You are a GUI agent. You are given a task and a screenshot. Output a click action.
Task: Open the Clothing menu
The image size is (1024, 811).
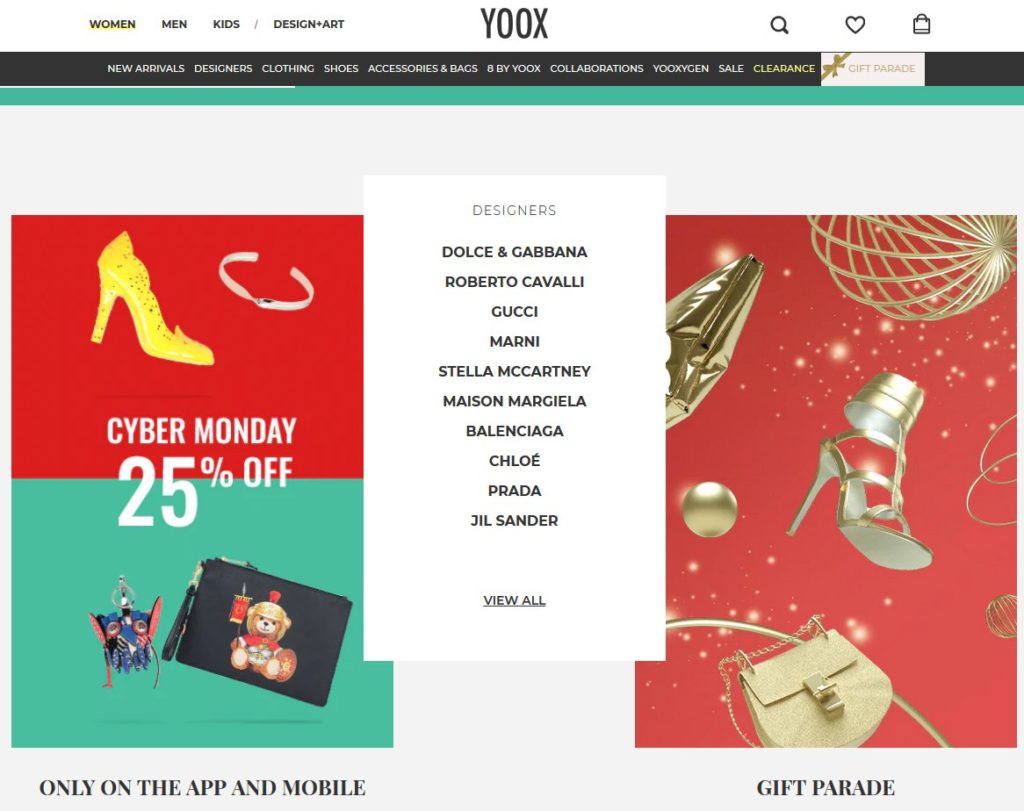point(288,69)
